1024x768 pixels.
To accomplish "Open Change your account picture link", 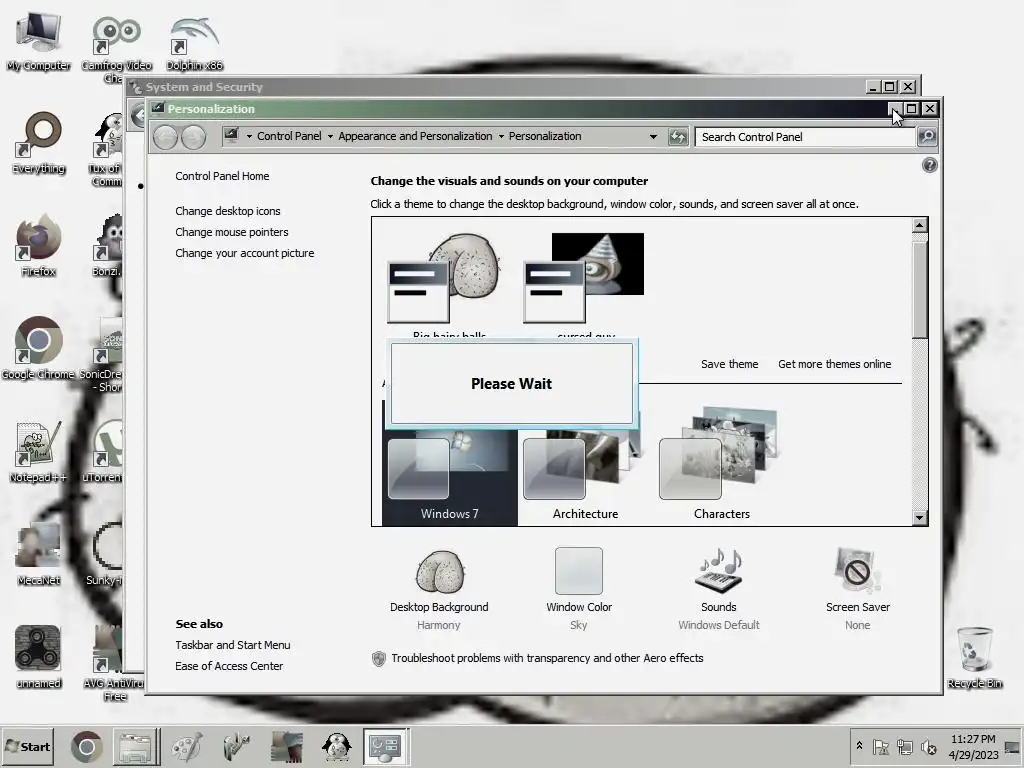I will coord(244,253).
